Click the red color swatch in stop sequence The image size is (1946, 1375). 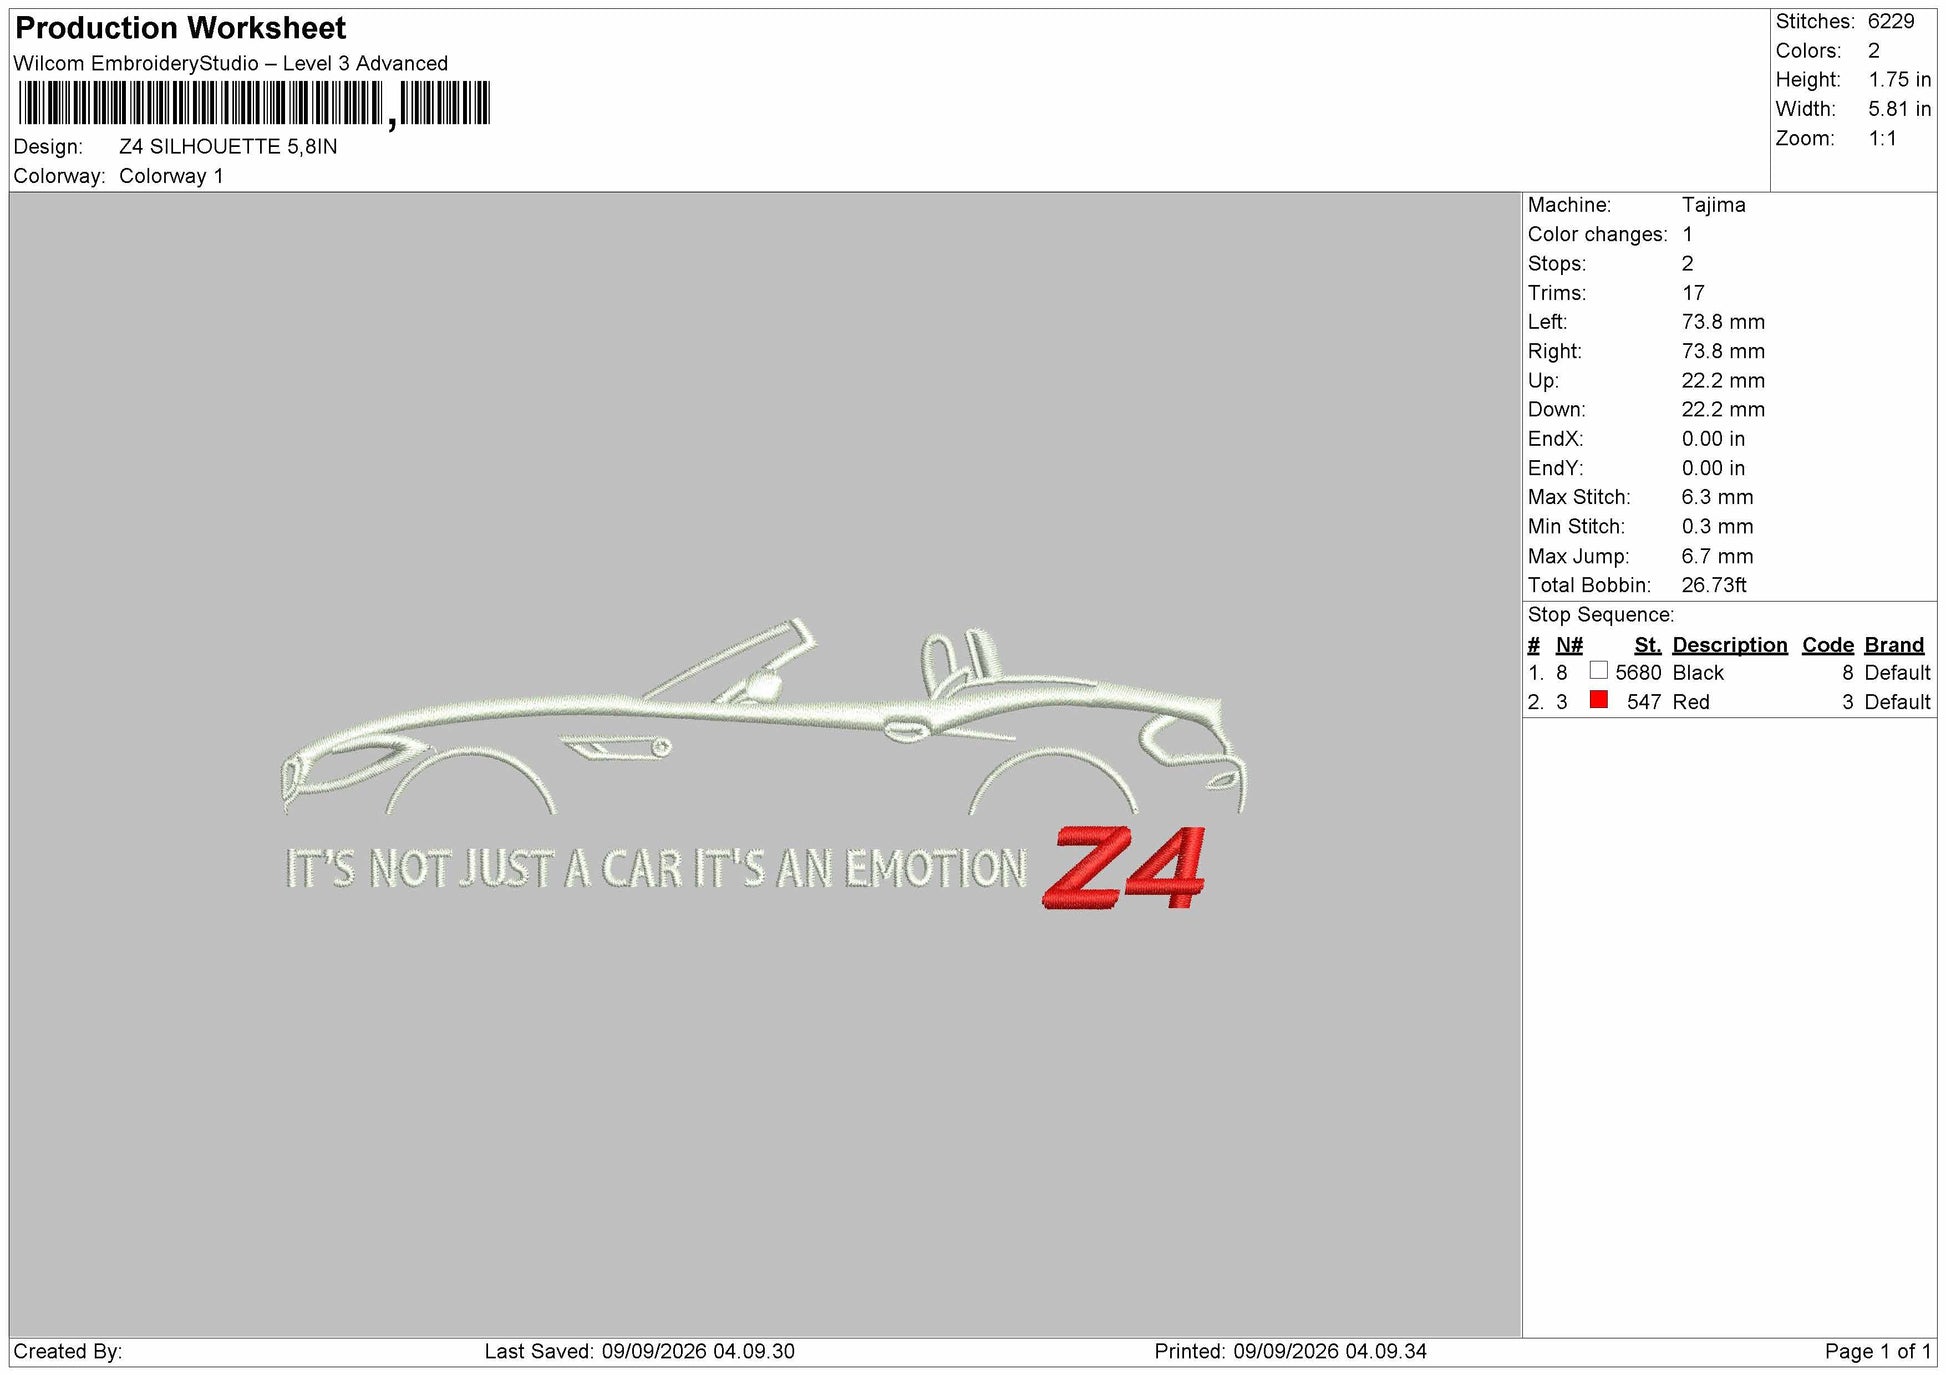pos(1598,700)
